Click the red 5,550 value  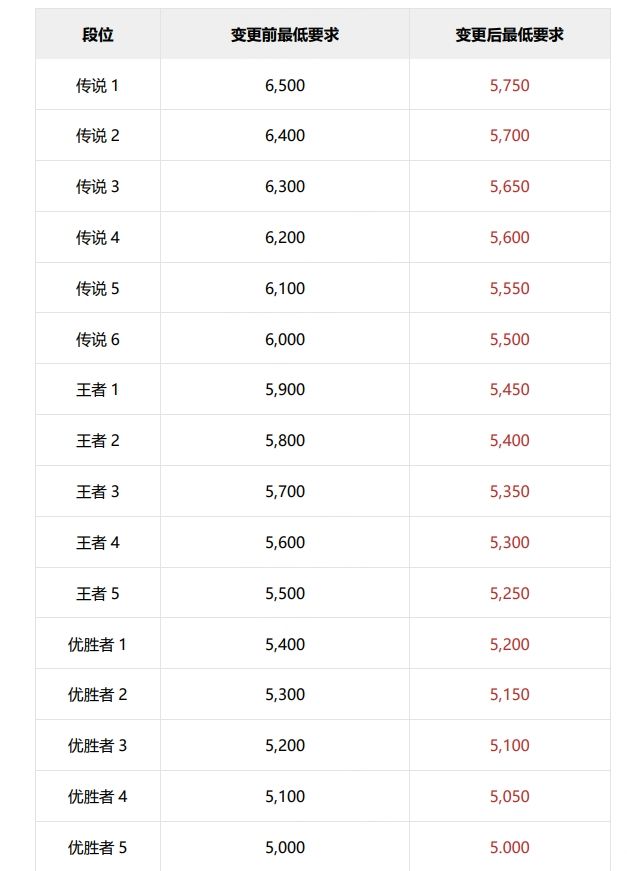(509, 288)
